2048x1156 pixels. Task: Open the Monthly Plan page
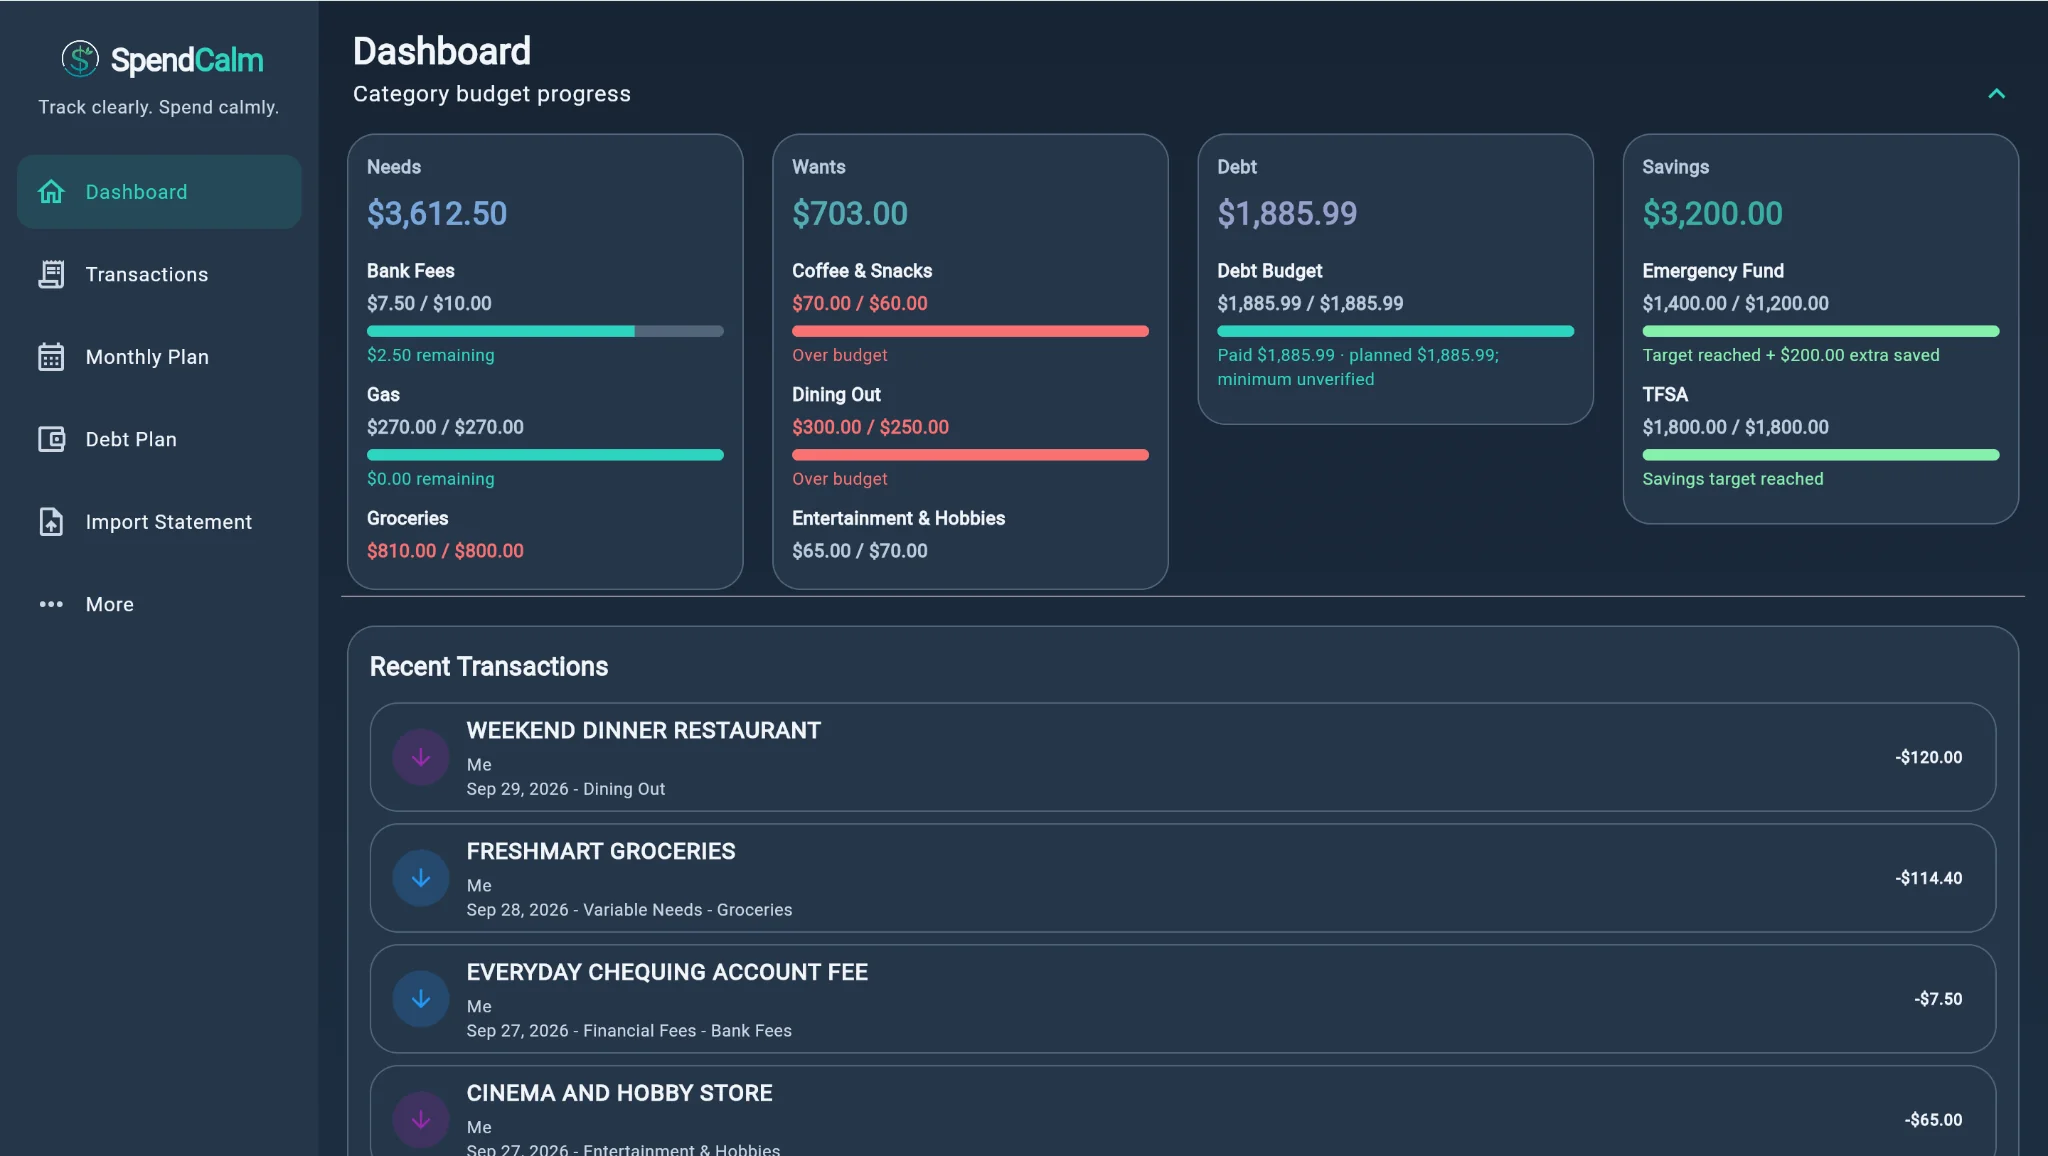(159, 357)
